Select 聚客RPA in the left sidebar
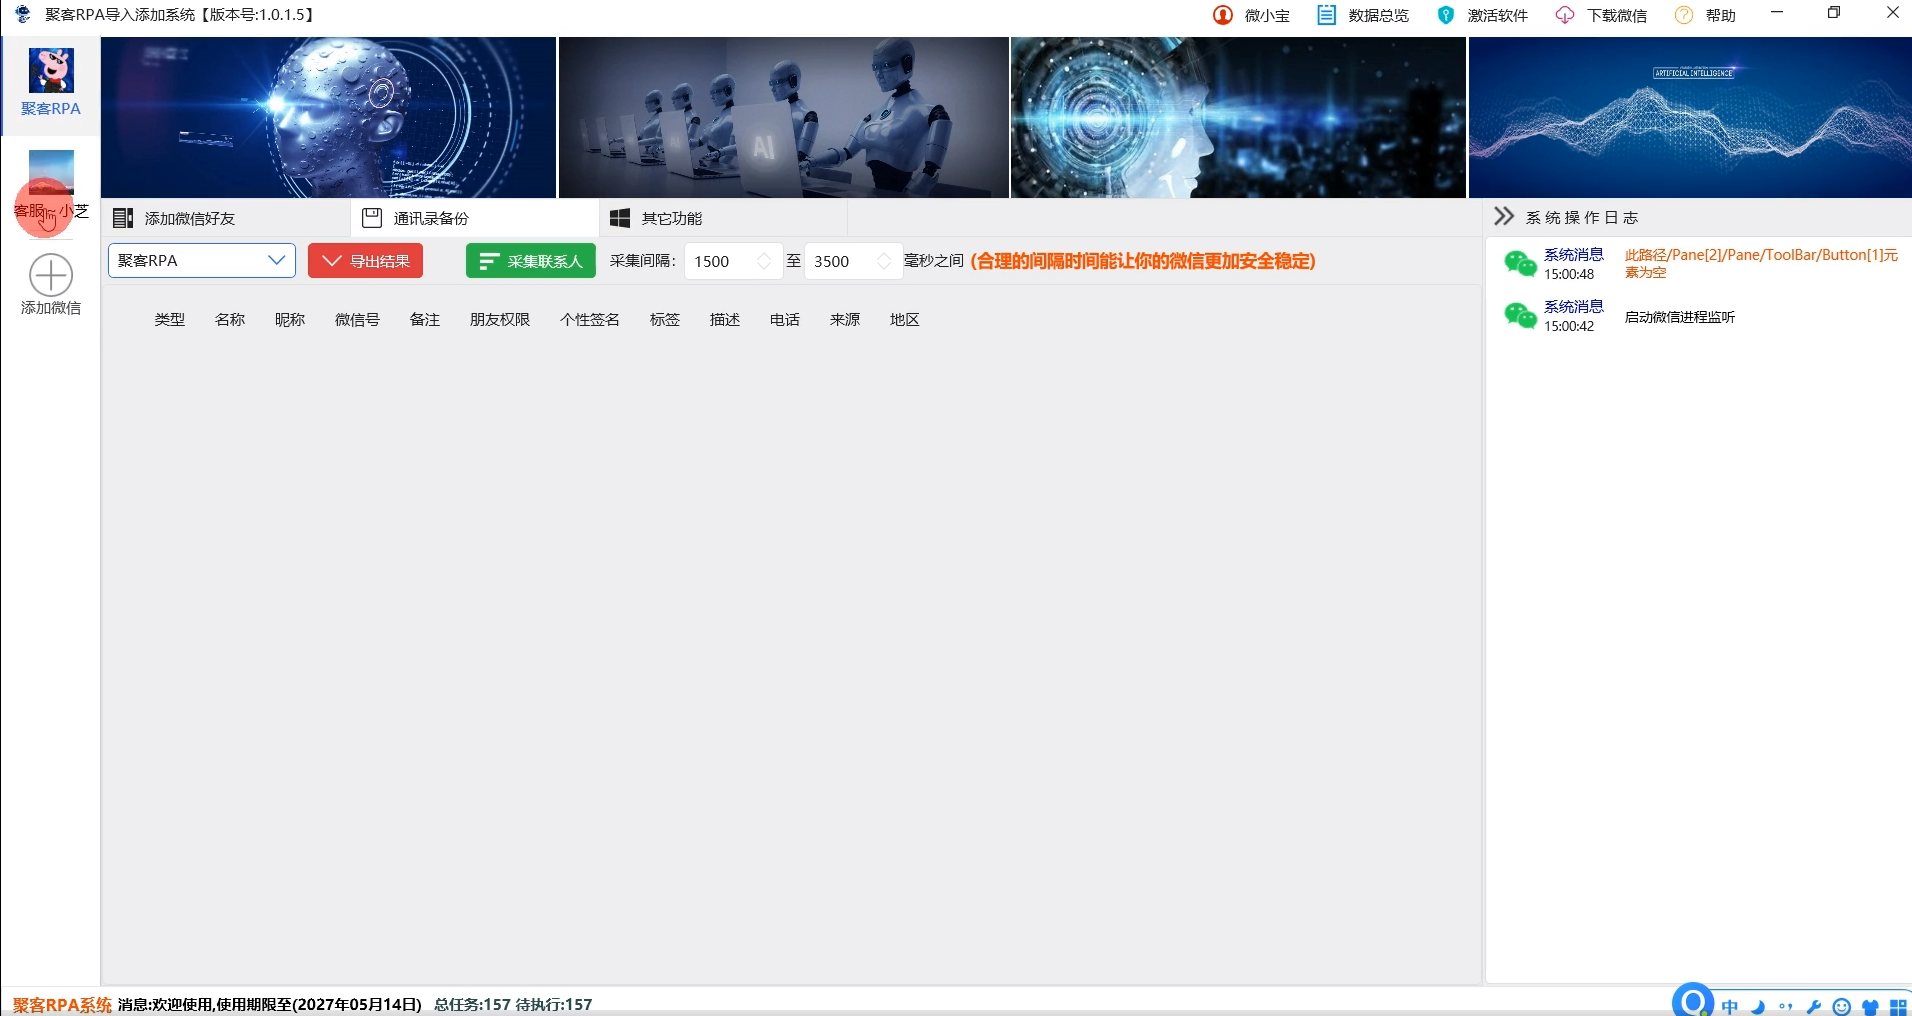 pyautogui.click(x=50, y=84)
